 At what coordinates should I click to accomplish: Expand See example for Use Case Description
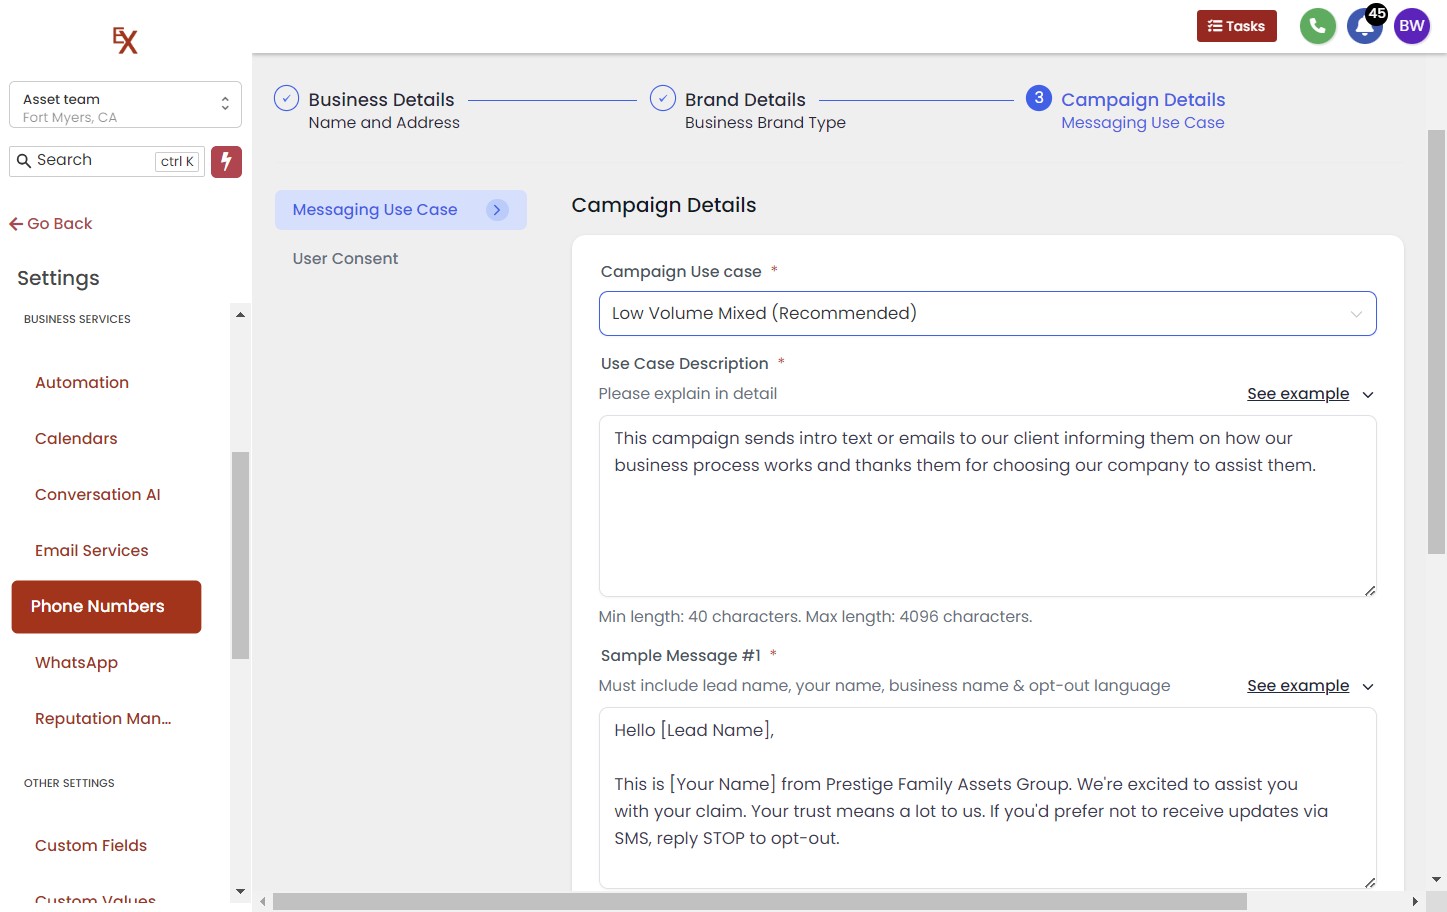click(1309, 394)
